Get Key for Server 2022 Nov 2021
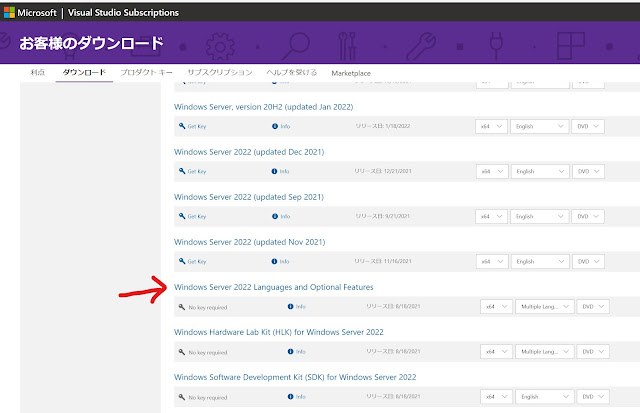 pos(197,262)
